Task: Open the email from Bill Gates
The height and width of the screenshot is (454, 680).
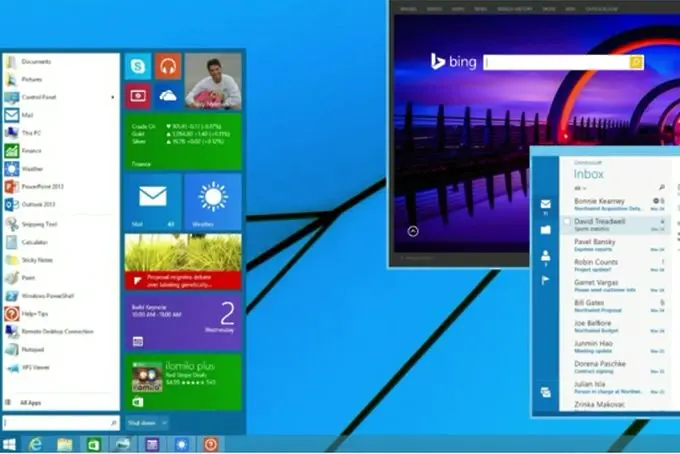Action: [615, 306]
